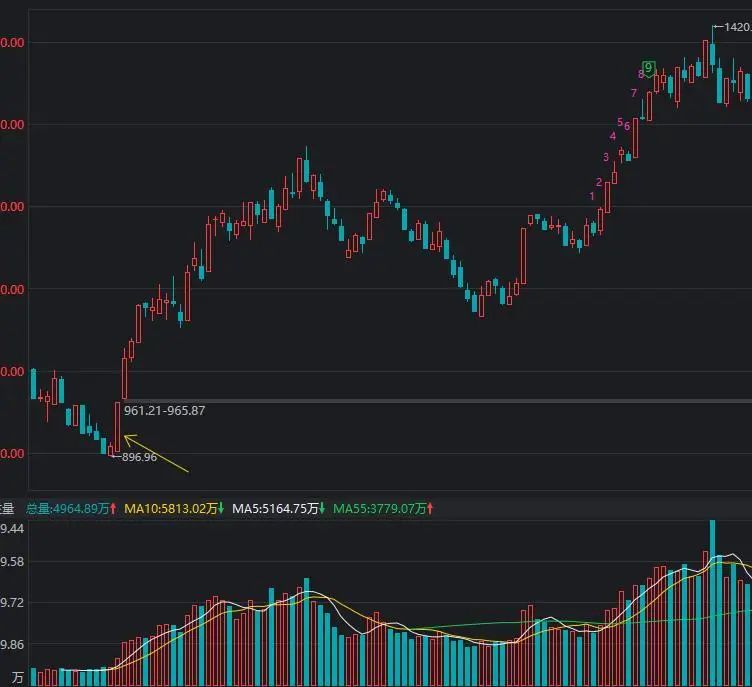Click the 896.96 low price label
This screenshot has width=752, height=687.
139,457
